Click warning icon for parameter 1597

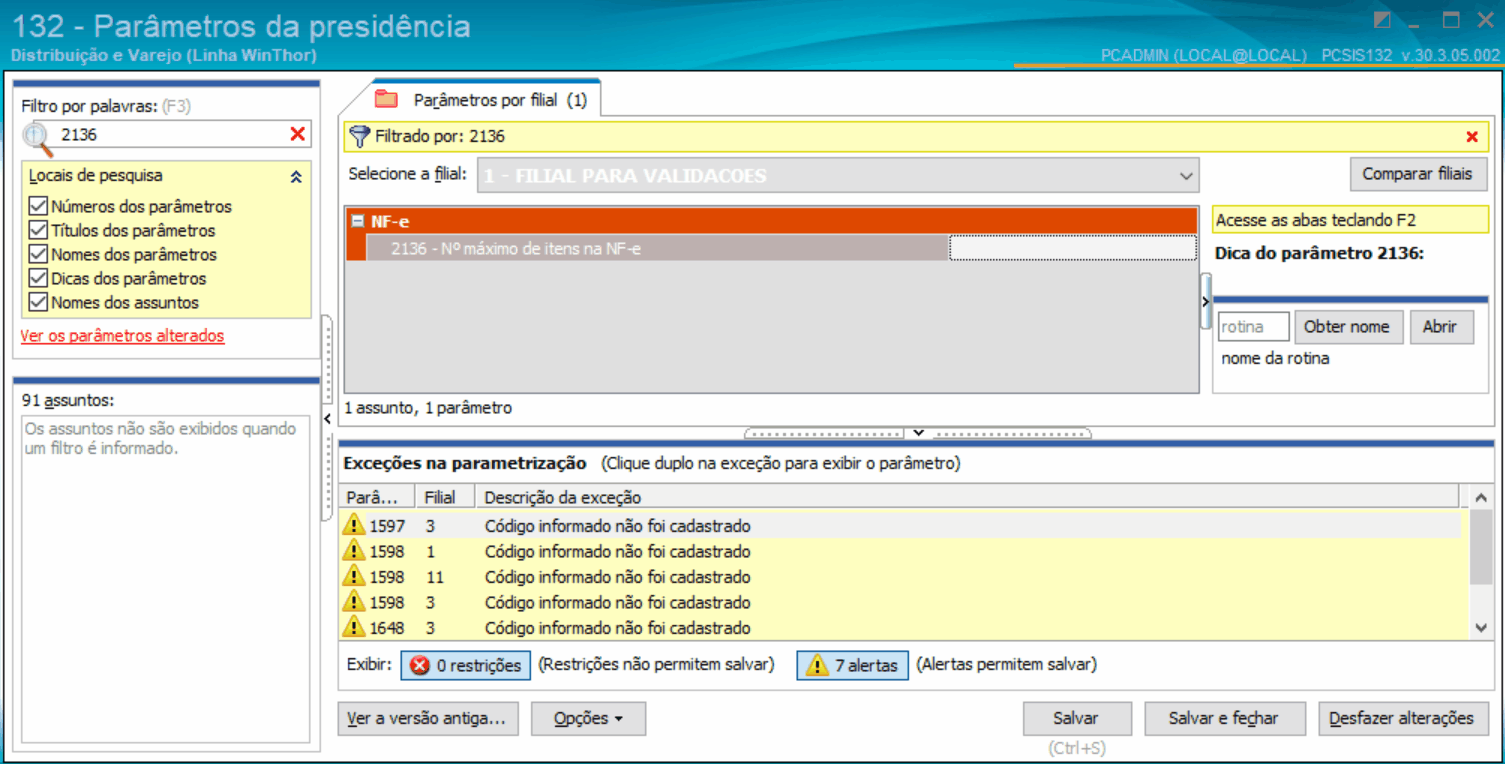pos(354,525)
